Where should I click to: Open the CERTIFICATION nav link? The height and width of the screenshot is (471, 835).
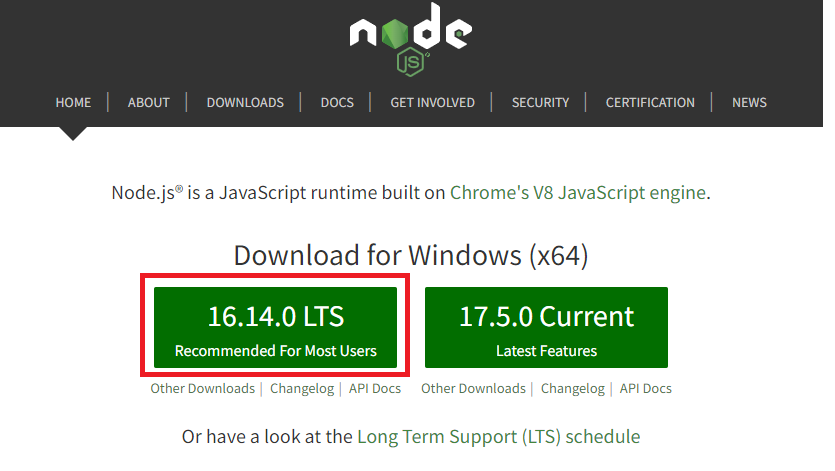[650, 102]
